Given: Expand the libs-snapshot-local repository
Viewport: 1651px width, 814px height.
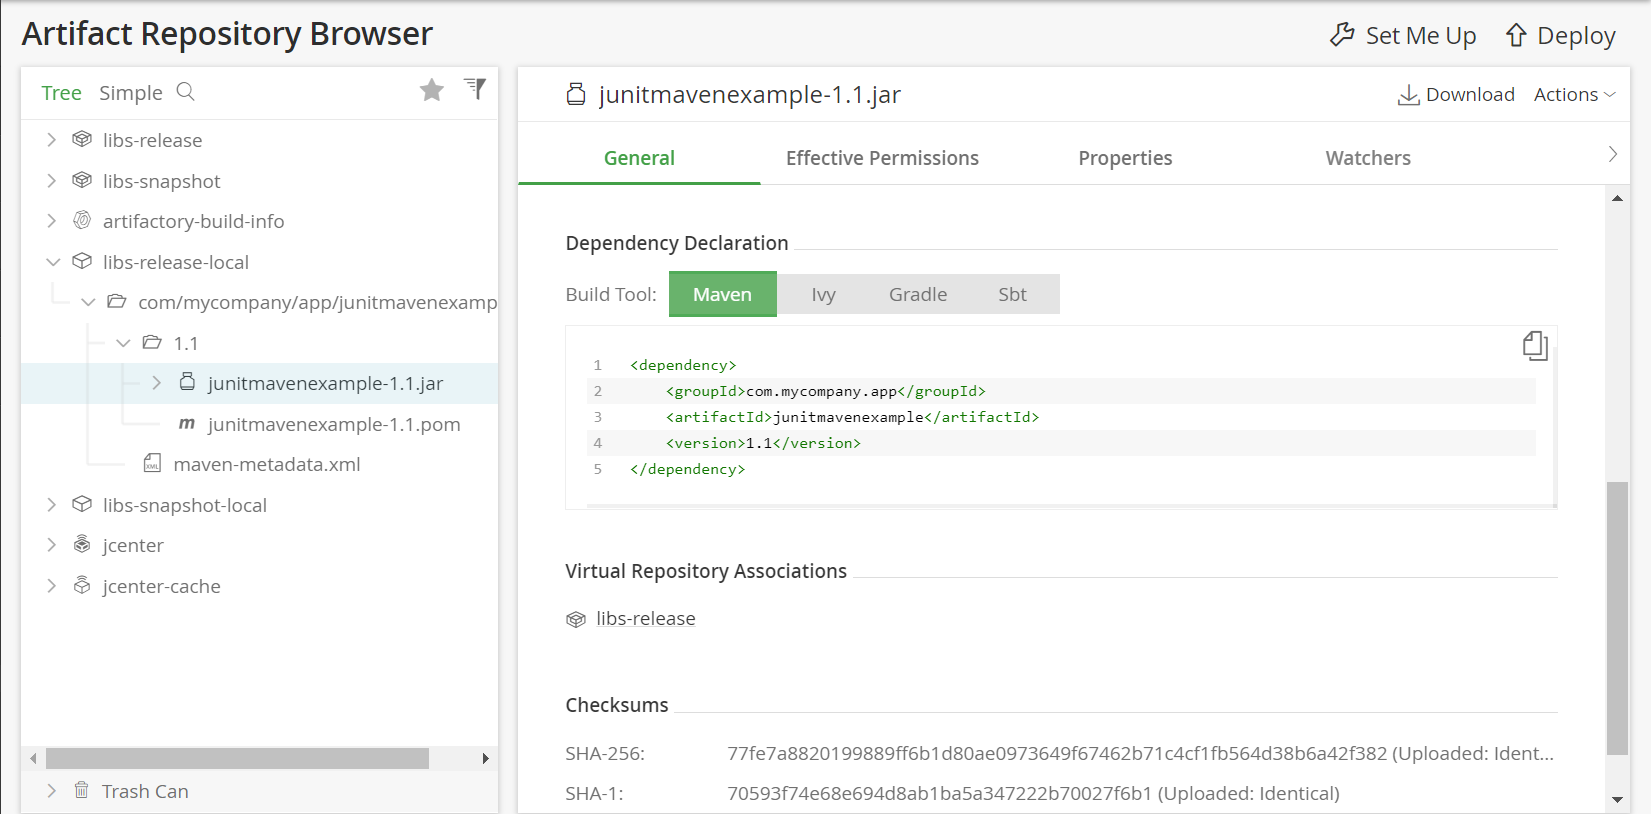Looking at the screenshot, I should pyautogui.click(x=52, y=505).
